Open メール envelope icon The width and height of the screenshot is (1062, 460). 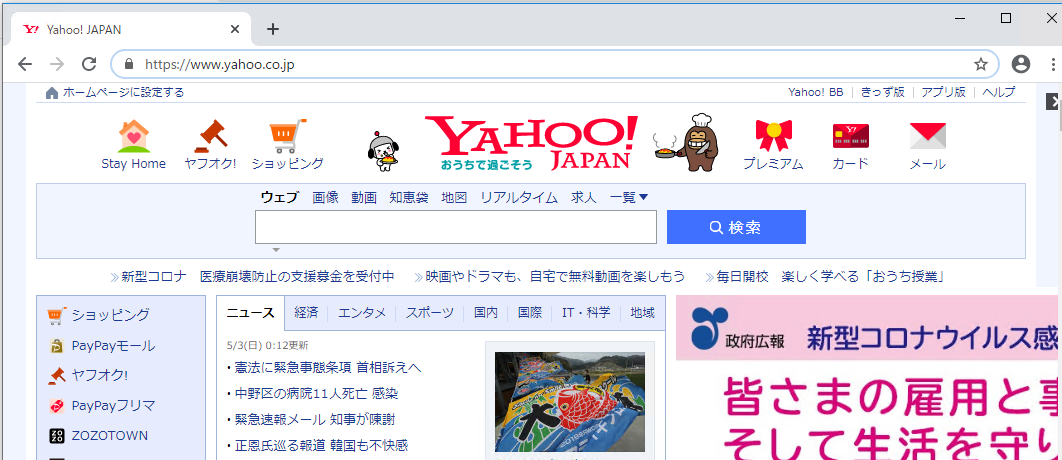tap(927, 136)
